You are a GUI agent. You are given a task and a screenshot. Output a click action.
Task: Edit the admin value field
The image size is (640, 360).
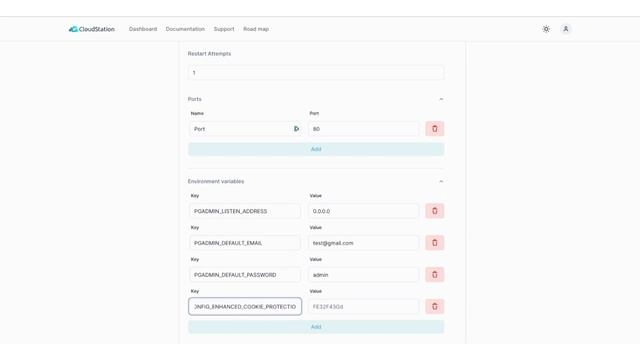tap(363, 275)
